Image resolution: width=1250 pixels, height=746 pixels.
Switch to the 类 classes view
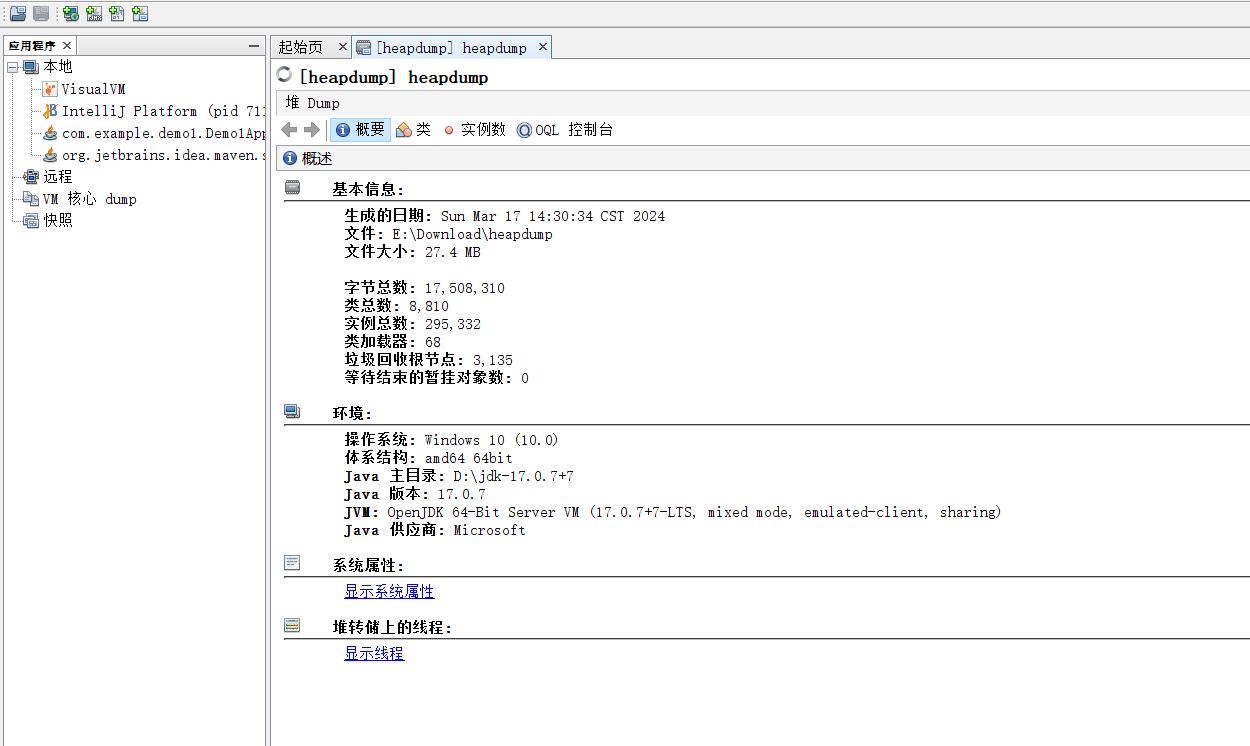[x=413, y=130]
